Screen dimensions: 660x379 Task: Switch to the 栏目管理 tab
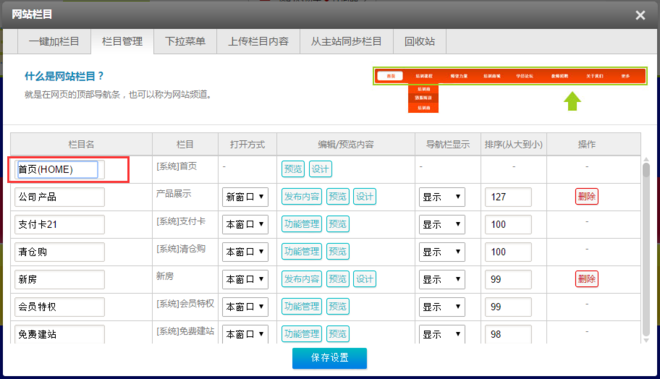point(122,41)
